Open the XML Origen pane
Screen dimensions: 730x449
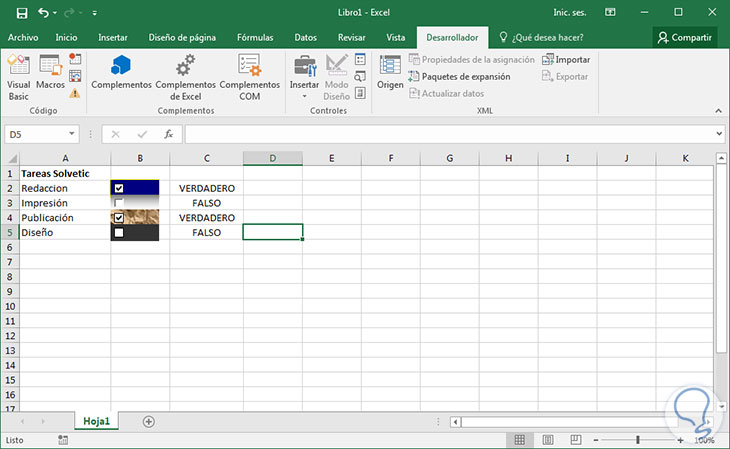pyautogui.click(x=390, y=72)
